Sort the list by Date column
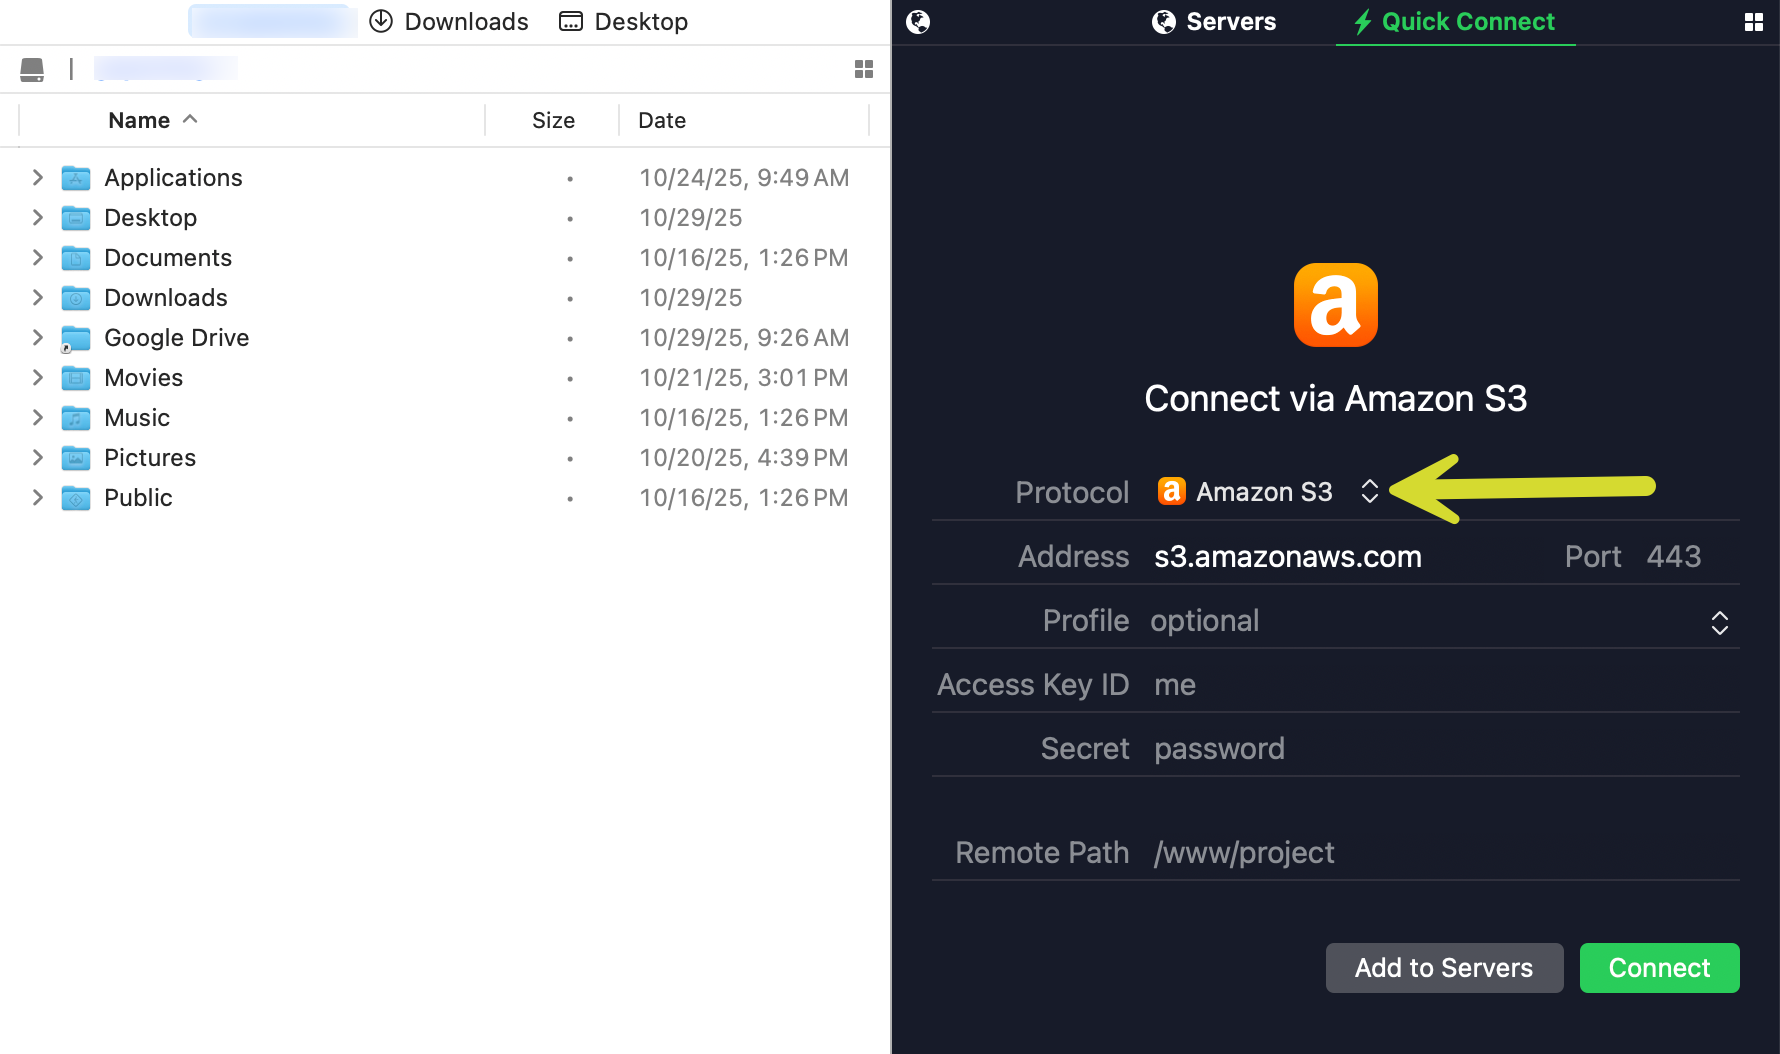The width and height of the screenshot is (1780, 1054). (x=662, y=121)
